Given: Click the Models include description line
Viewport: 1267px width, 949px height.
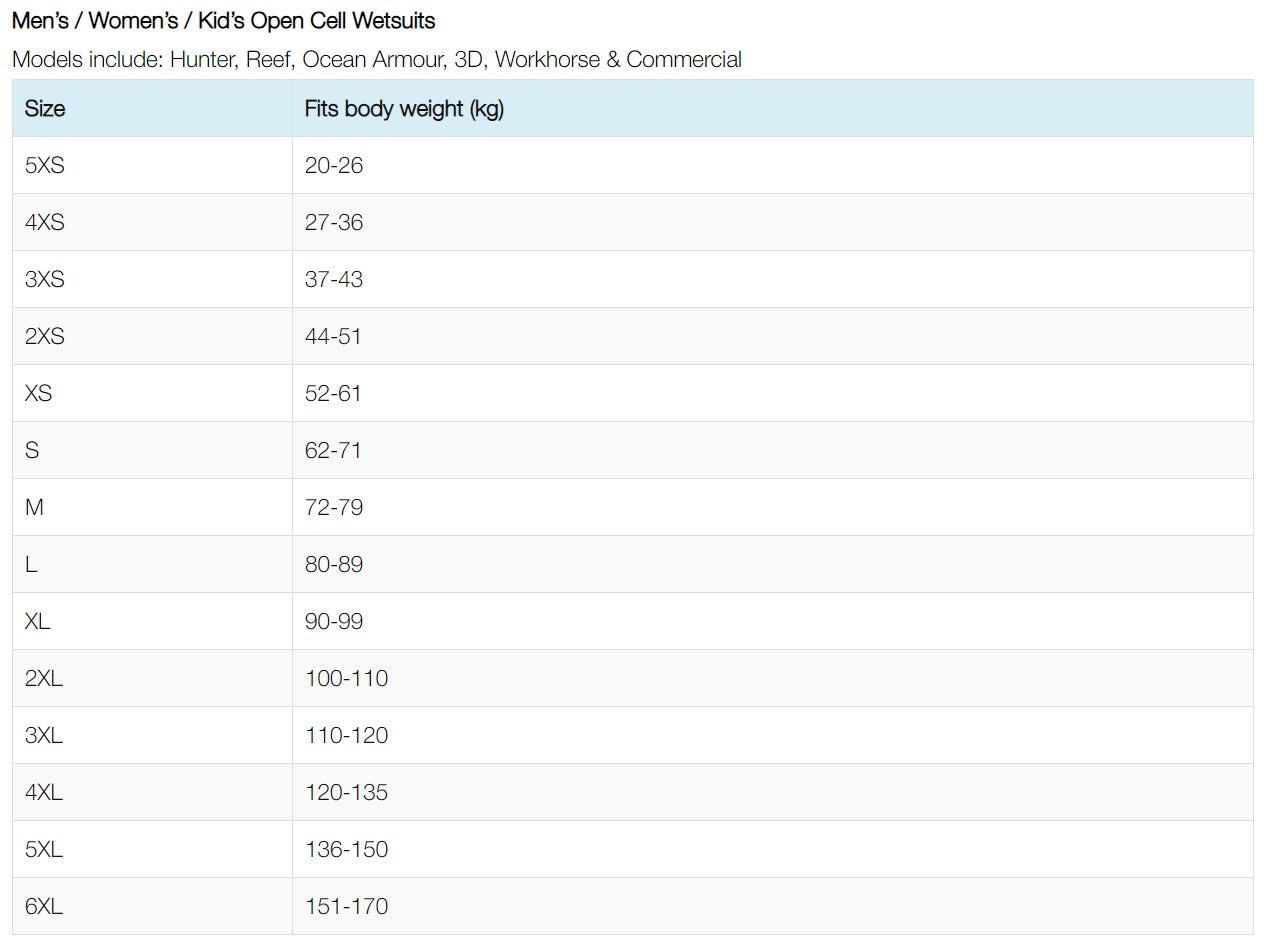Looking at the screenshot, I should (377, 59).
